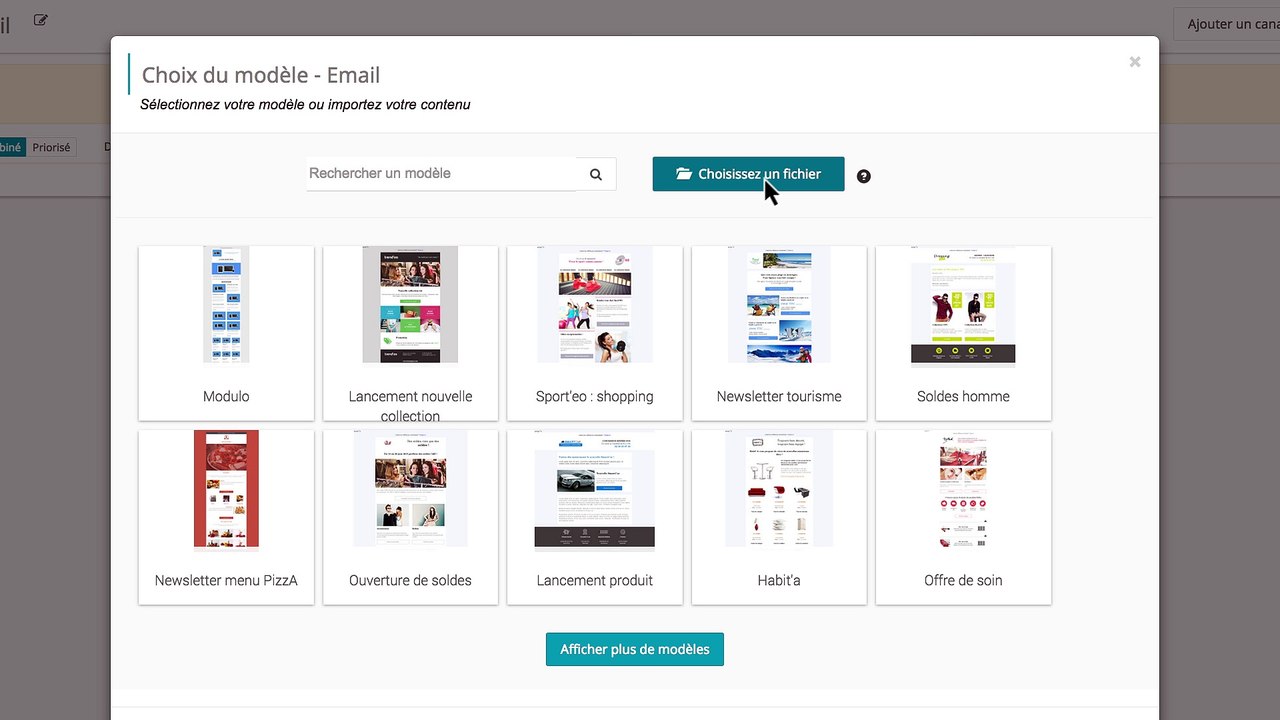Click the search magnifier icon
This screenshot has height=720, width=1280.
point(596,174)
